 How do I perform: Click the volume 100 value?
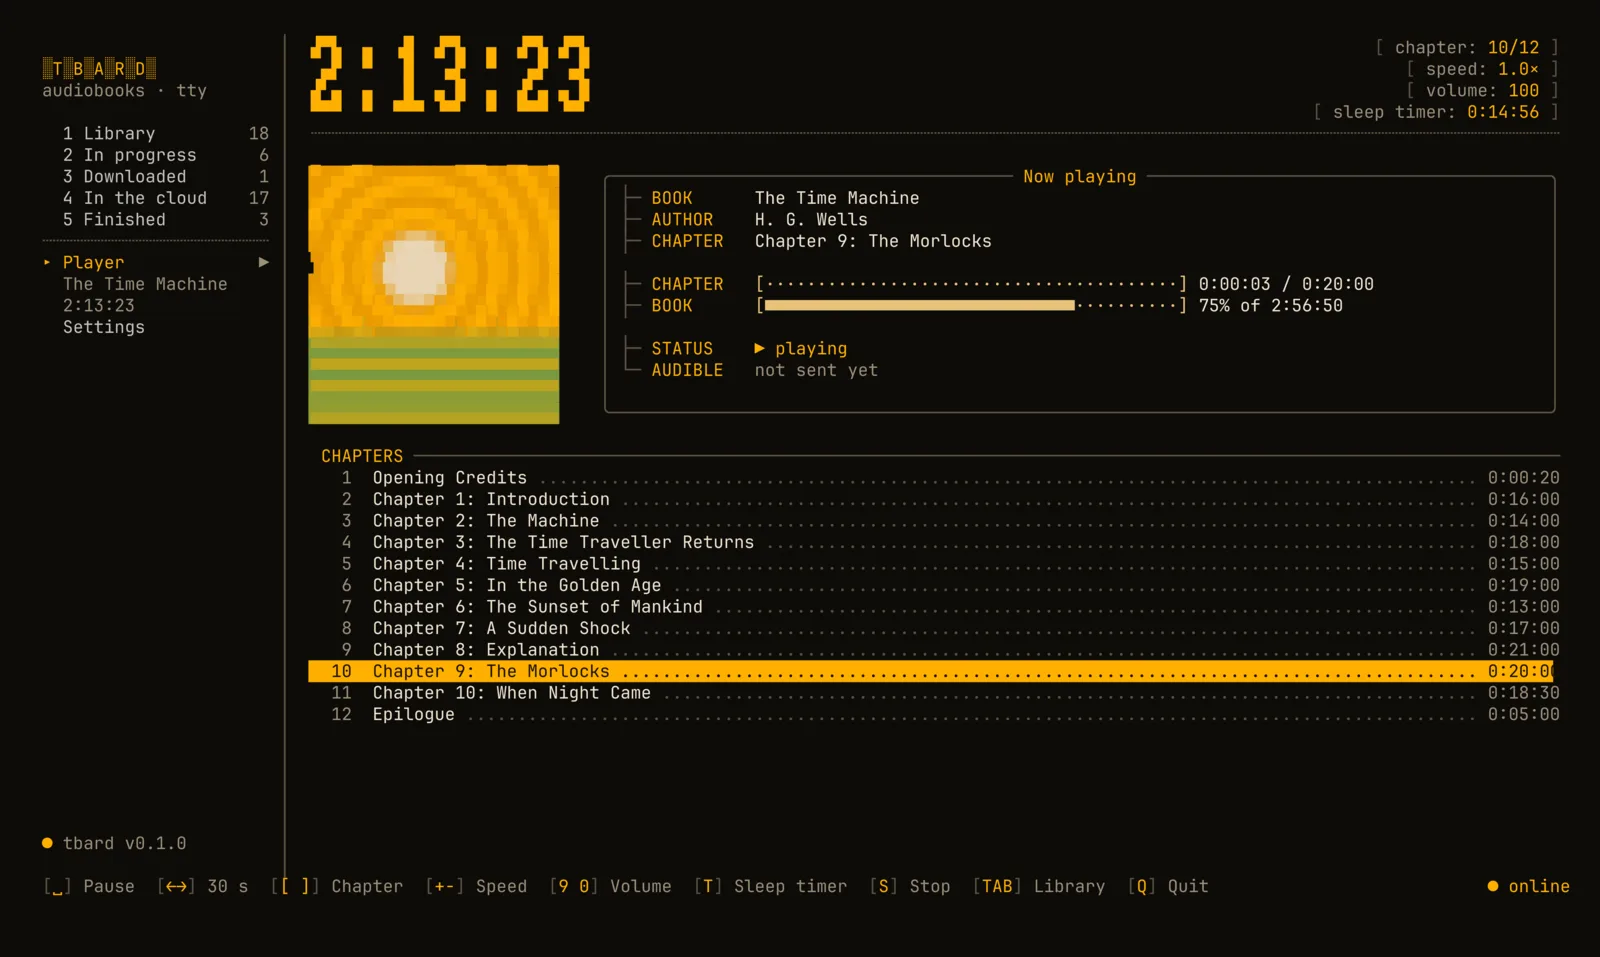coord(1524,91)
